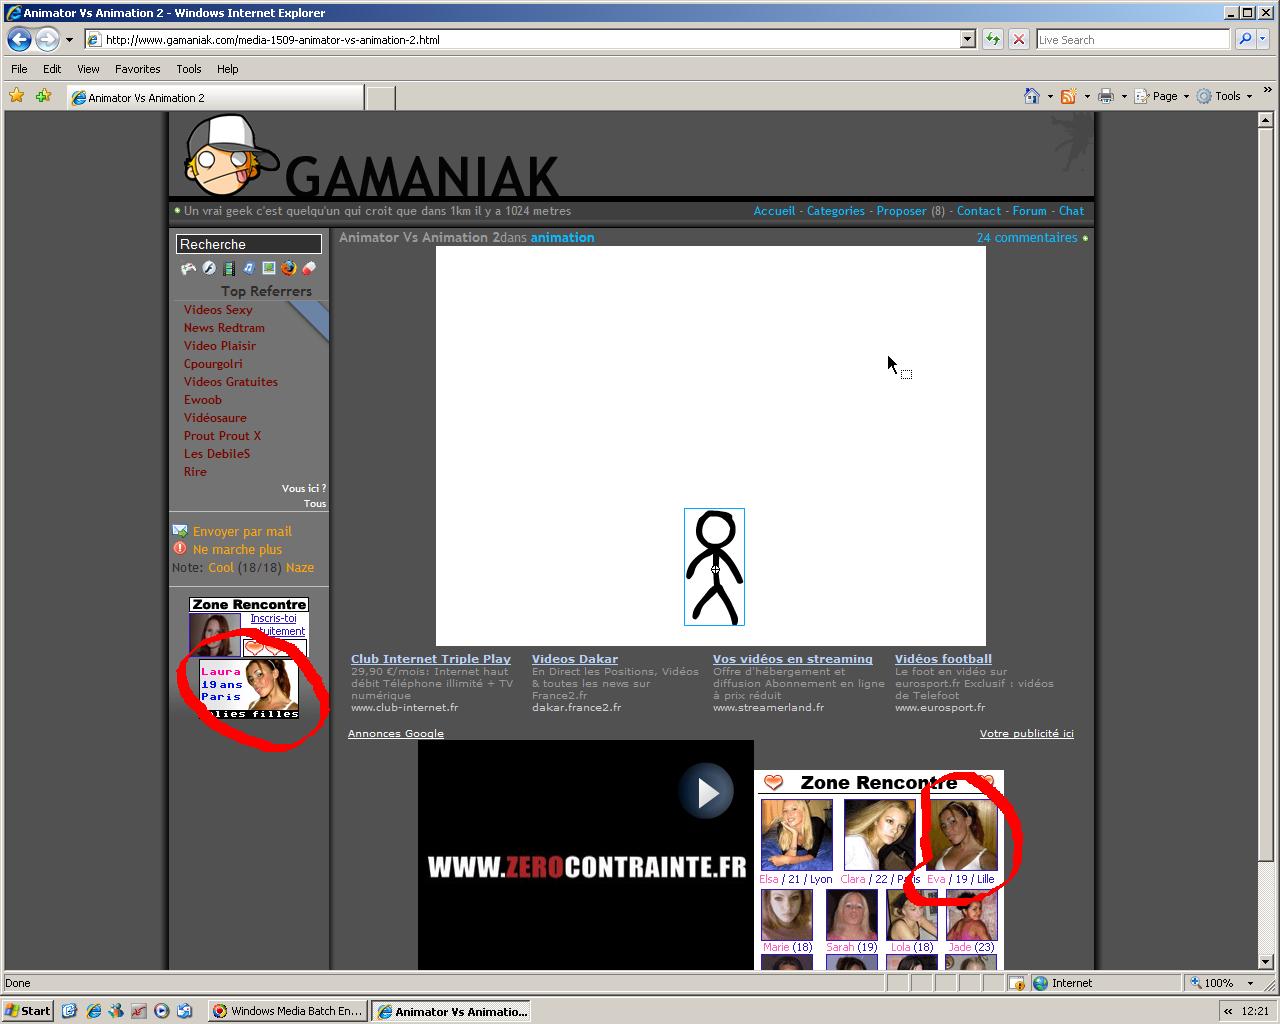Viewport: 1280px width, 1024px height.
Task: Open the Chat link
Action: 1071,211
